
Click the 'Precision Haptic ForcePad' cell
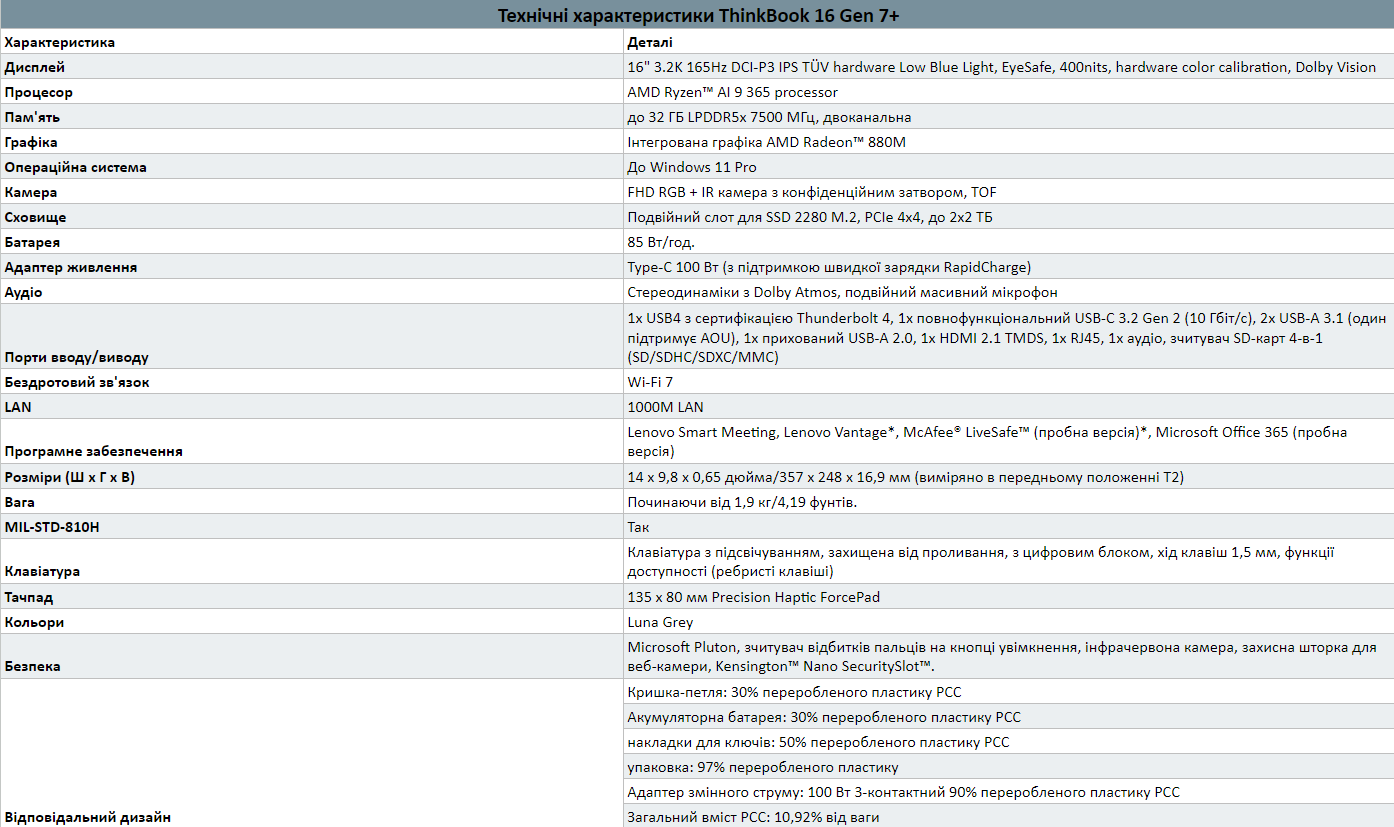pyautogui.click(x=1008, y=597)
